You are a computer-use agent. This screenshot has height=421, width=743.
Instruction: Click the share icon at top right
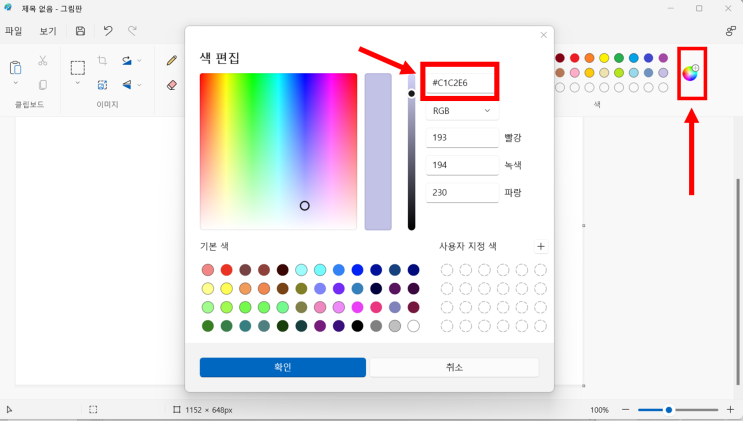(x=731, y=31)
